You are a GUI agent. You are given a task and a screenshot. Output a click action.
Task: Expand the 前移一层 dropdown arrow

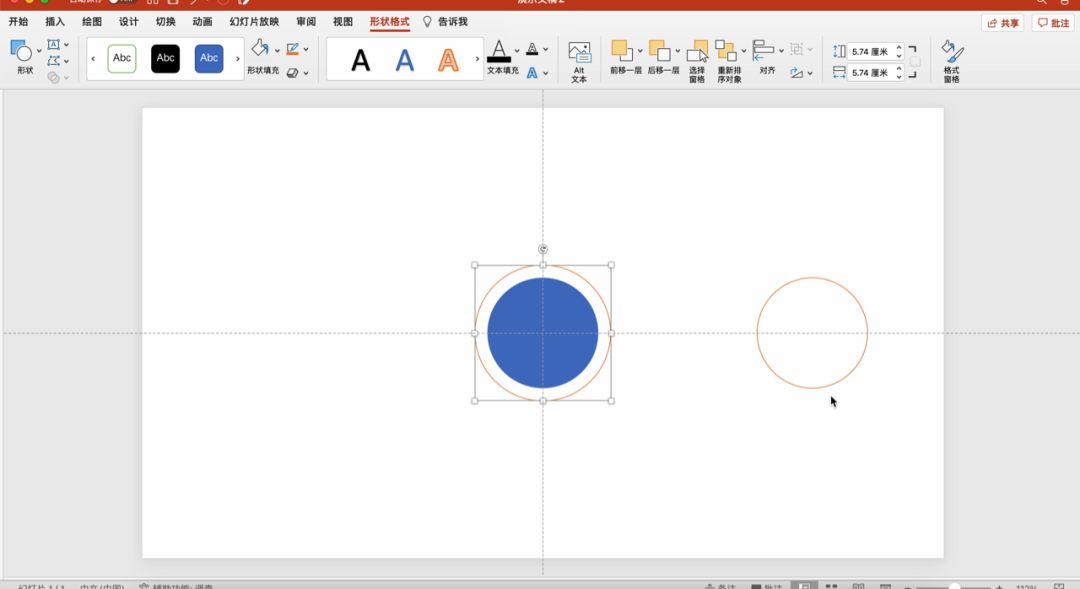tap(640, 51)
